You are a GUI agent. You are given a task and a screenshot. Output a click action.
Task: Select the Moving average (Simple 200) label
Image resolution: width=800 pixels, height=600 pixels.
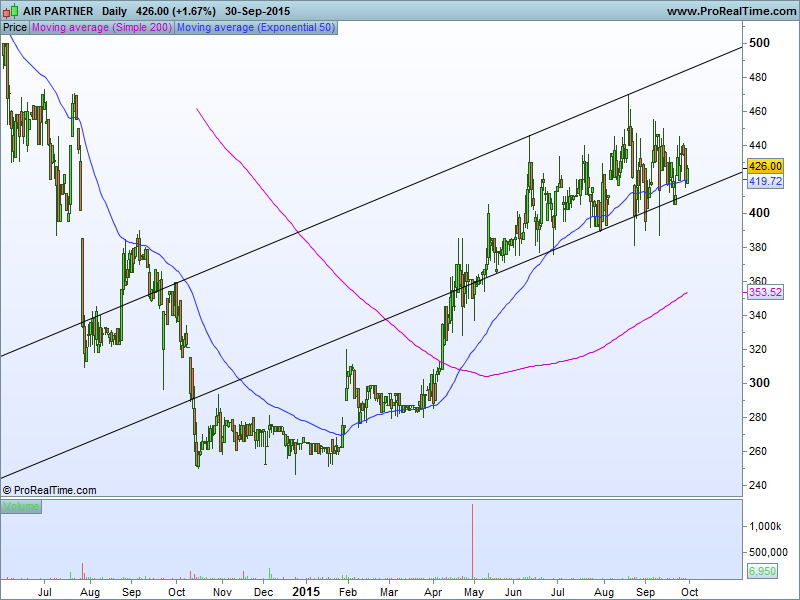tap(102, 28)
